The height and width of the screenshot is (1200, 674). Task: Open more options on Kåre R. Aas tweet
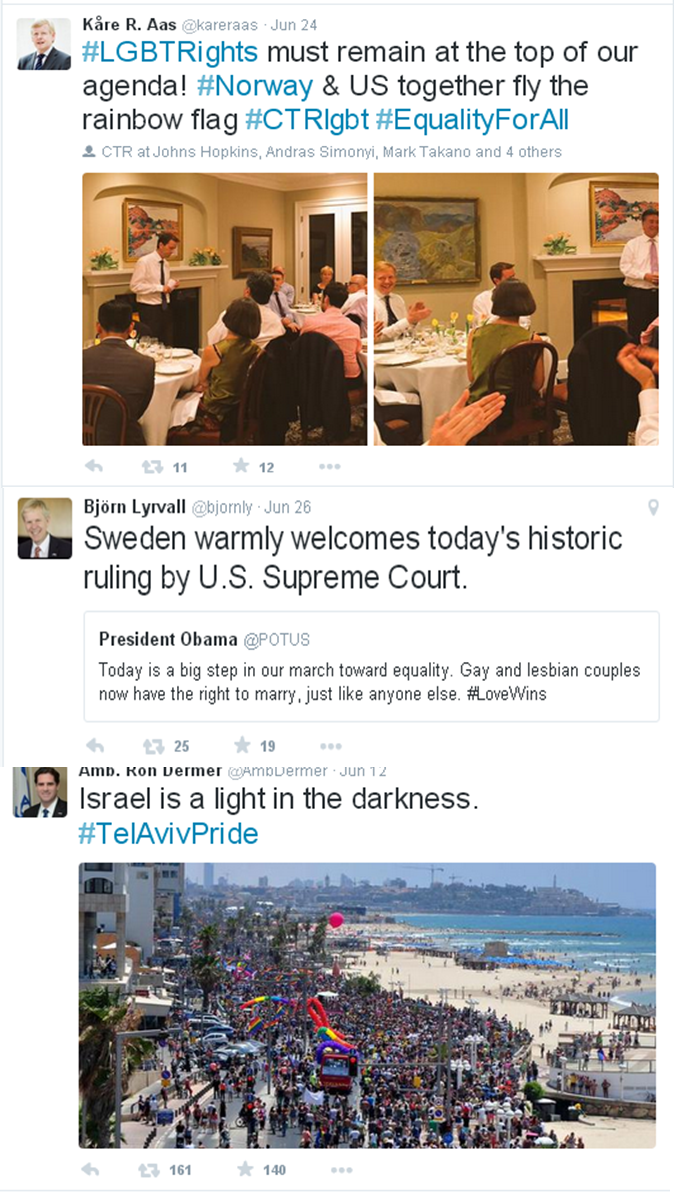coord(329,467)
